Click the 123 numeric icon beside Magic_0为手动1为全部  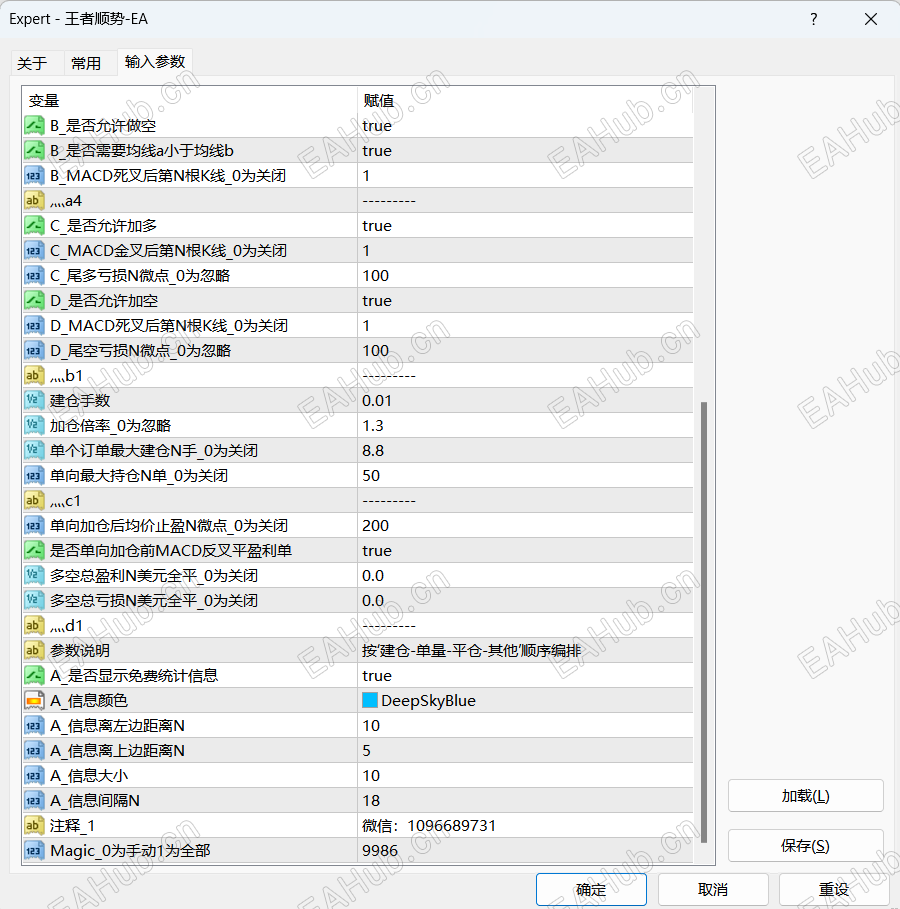tap(34, 850)
